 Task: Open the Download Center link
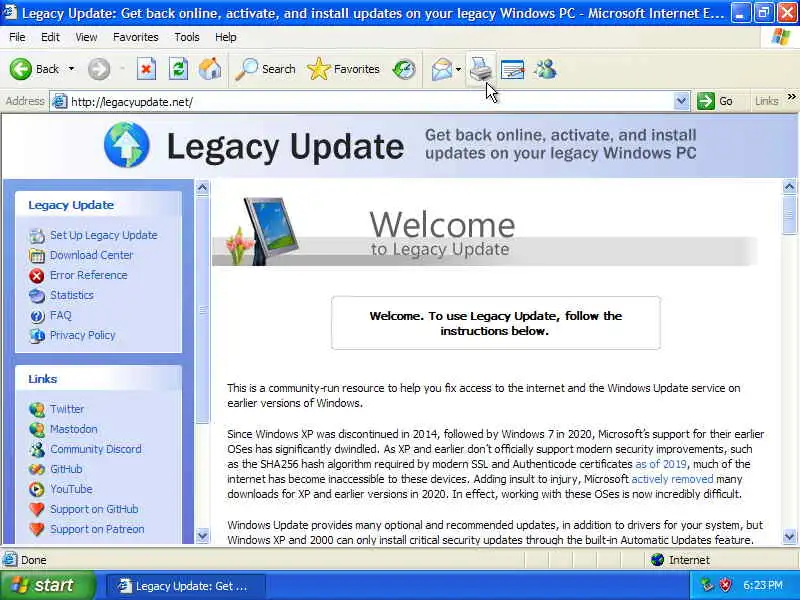click(91, 255)
